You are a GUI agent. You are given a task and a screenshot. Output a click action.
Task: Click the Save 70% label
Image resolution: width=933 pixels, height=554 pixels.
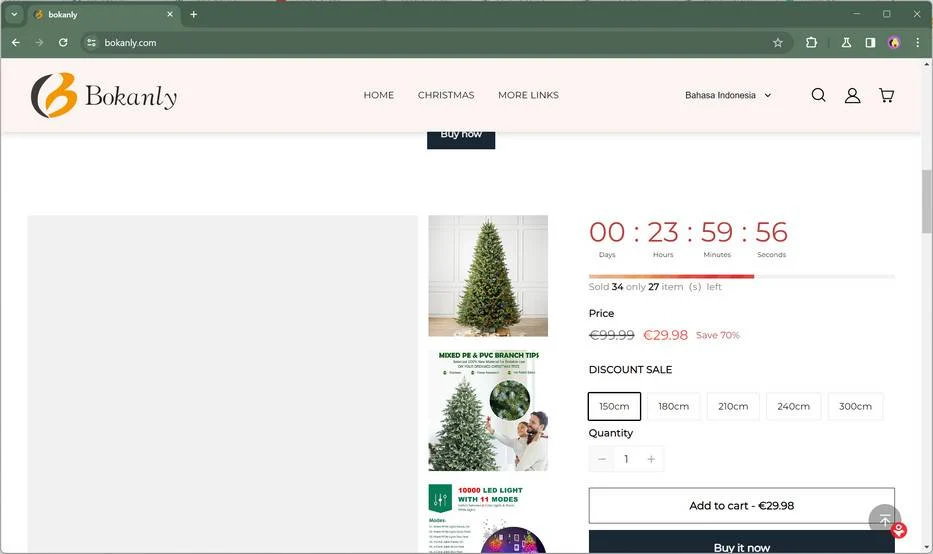[x=718, y=336]
